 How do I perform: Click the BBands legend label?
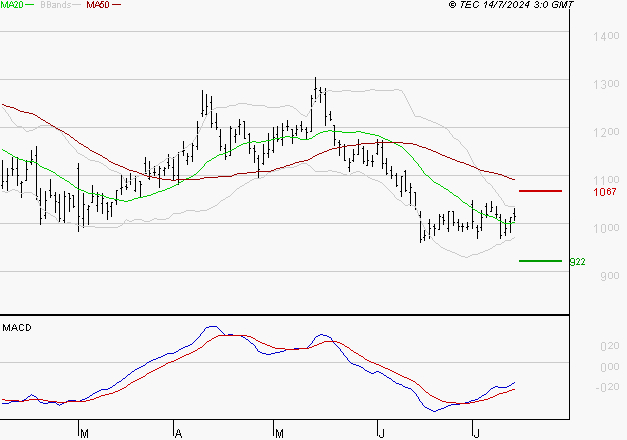point(56,5)
